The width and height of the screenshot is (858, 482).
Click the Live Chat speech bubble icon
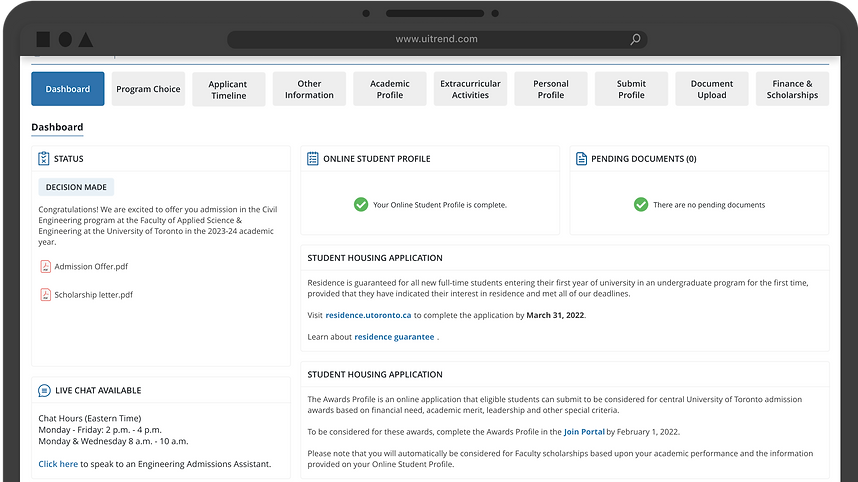click(44, 391)
